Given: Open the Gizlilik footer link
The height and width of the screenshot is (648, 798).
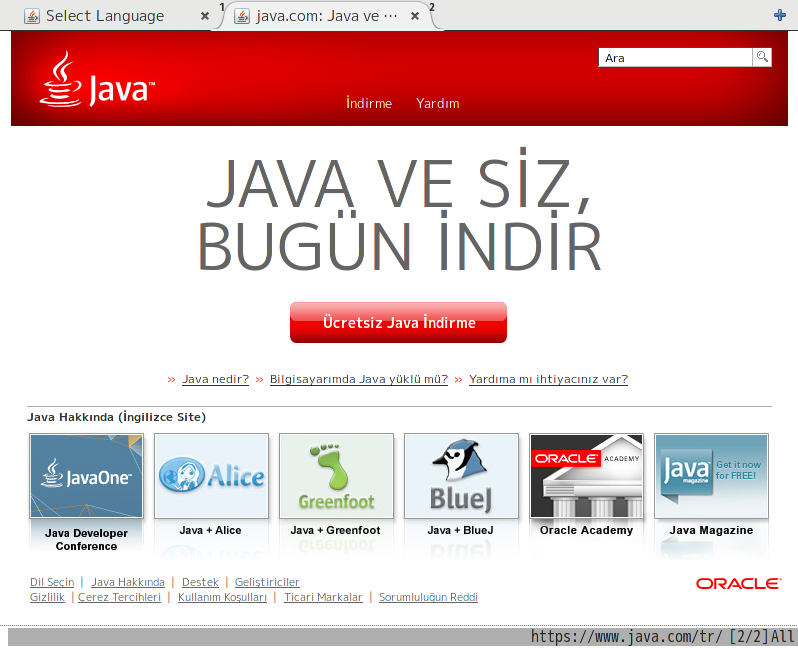Looking at the screenshot, I should (x=47, y=597).
